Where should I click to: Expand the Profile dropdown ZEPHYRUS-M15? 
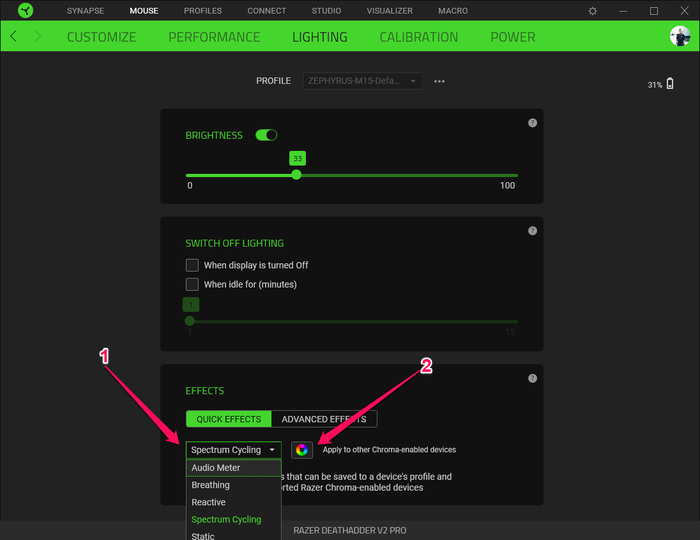362,81
